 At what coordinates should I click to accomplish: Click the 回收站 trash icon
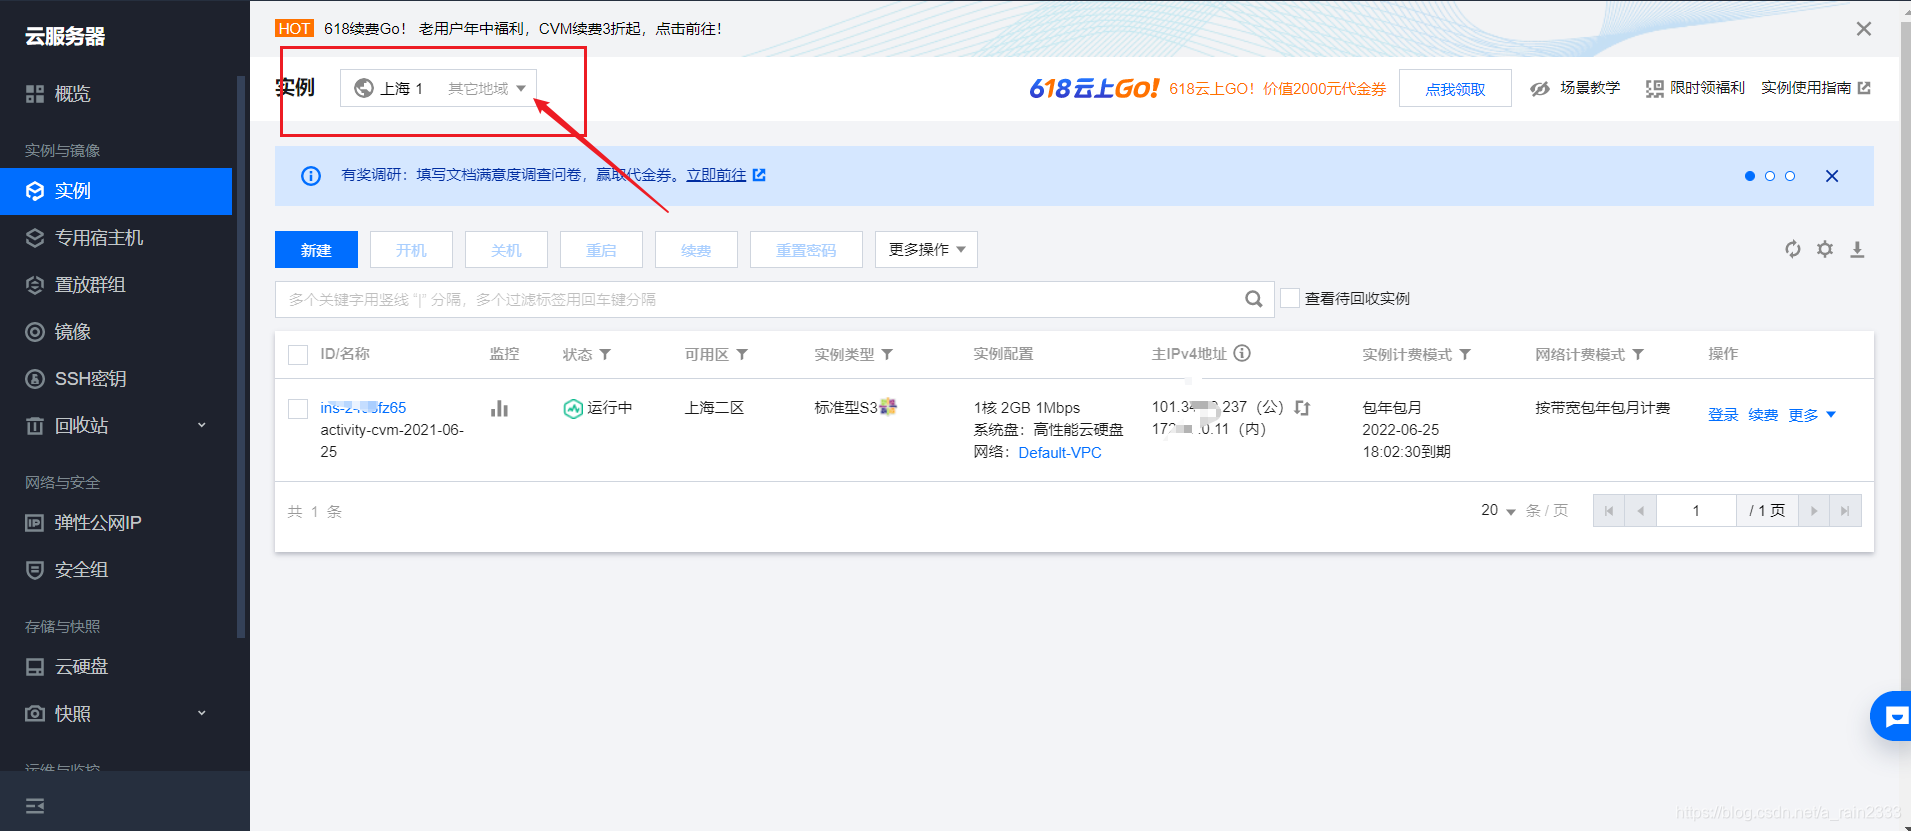coord(35,426)
